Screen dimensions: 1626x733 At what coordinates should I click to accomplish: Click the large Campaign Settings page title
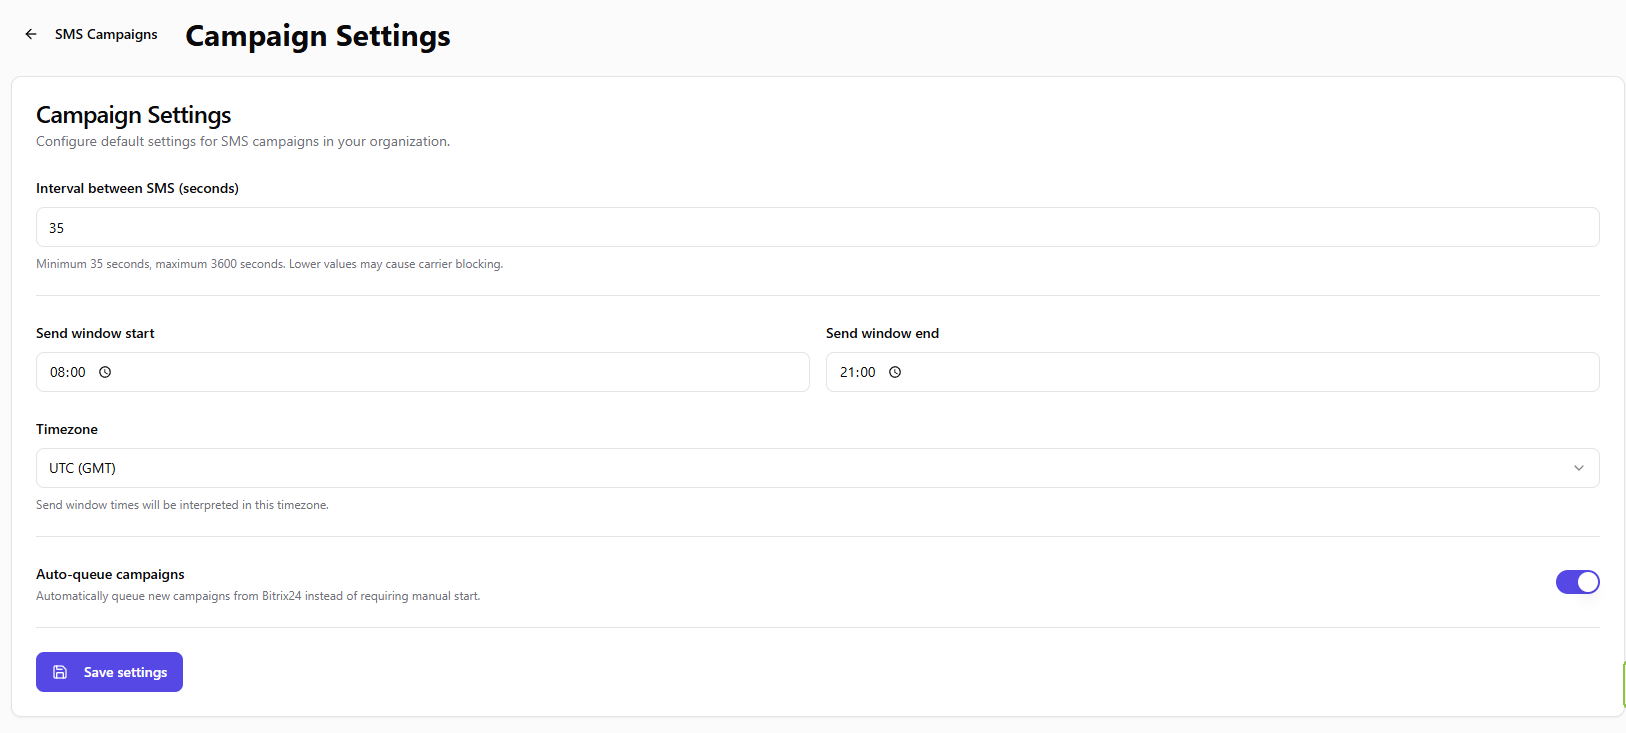[x=317, y=36]
